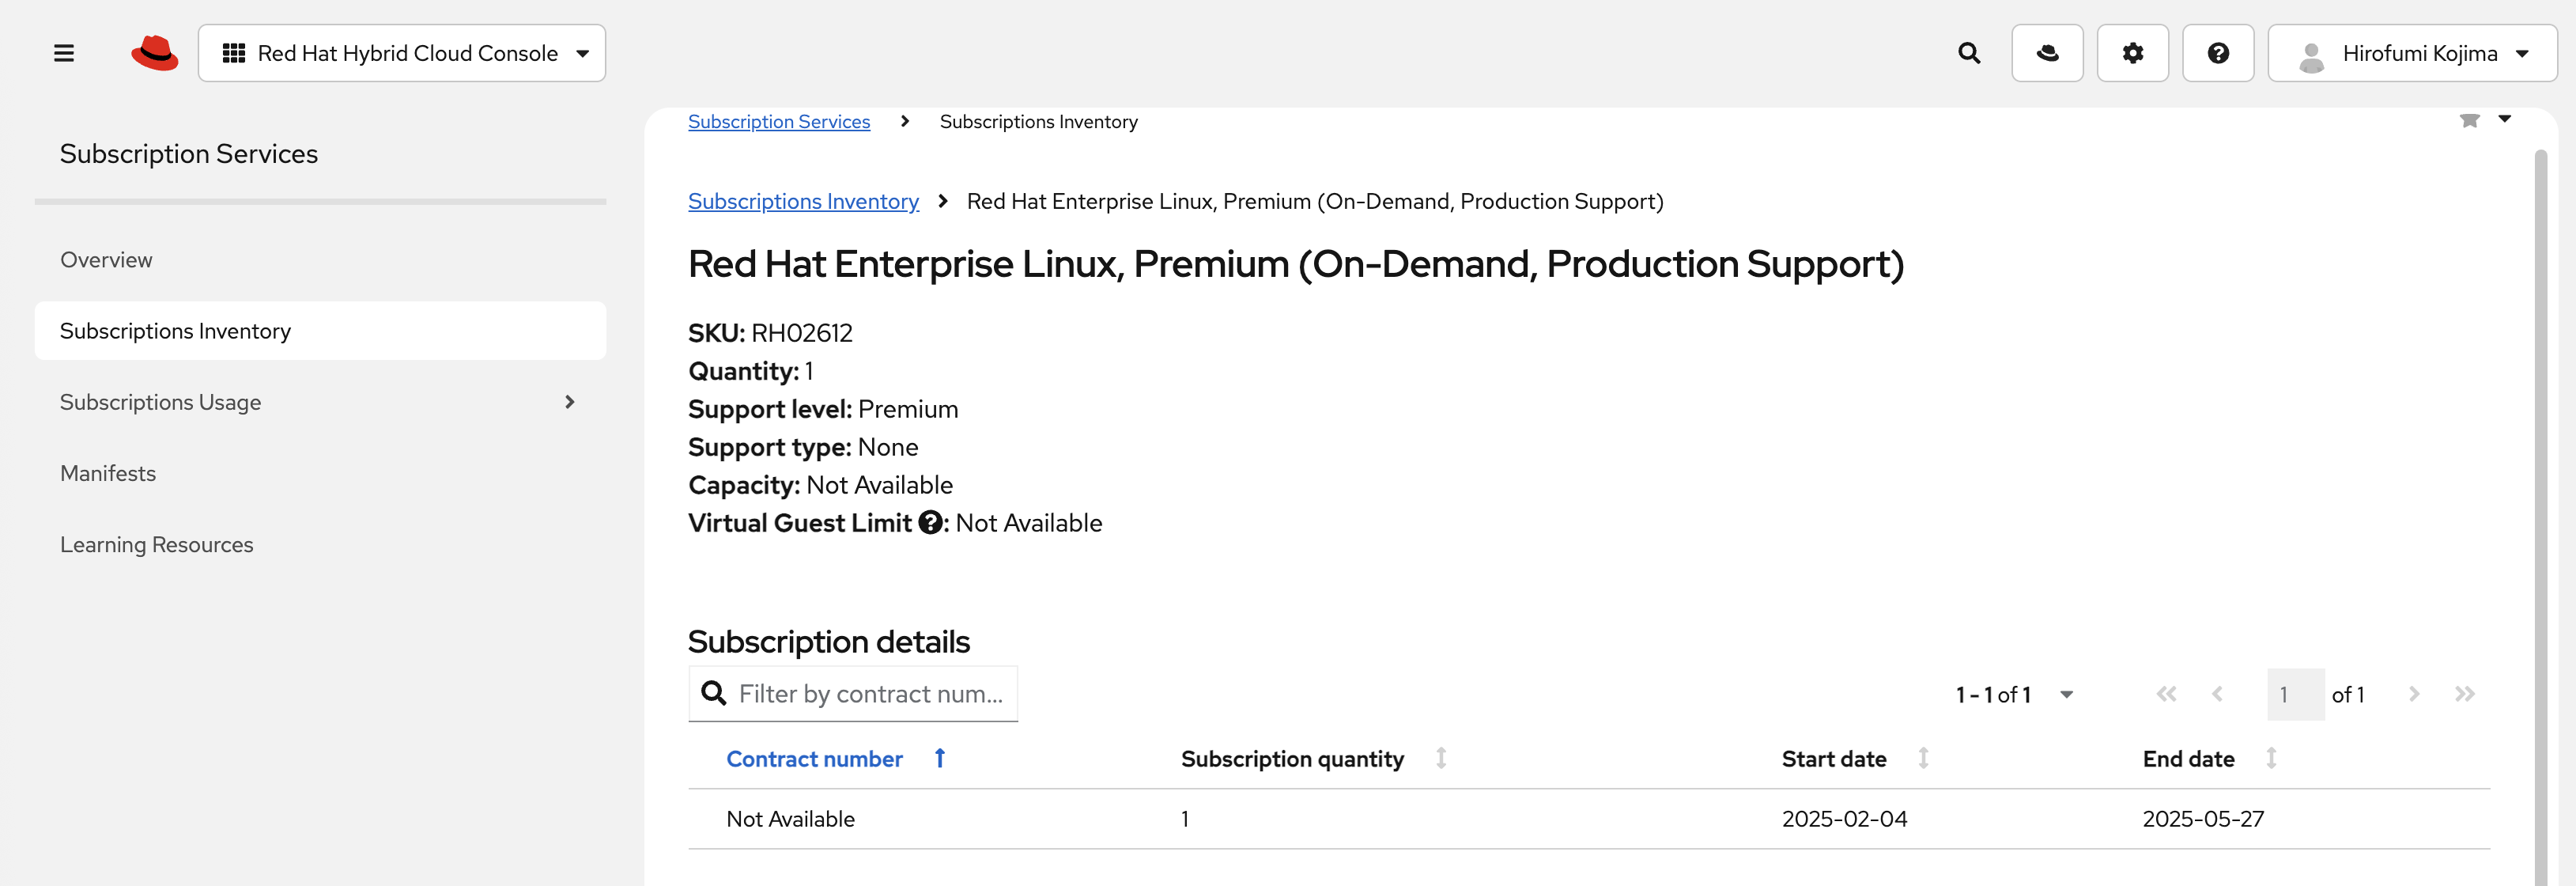The width and height of the screenshot is (2576, 886).
Task: Open Hirofumi Kojima user menu
Action: coord(2412,53)
